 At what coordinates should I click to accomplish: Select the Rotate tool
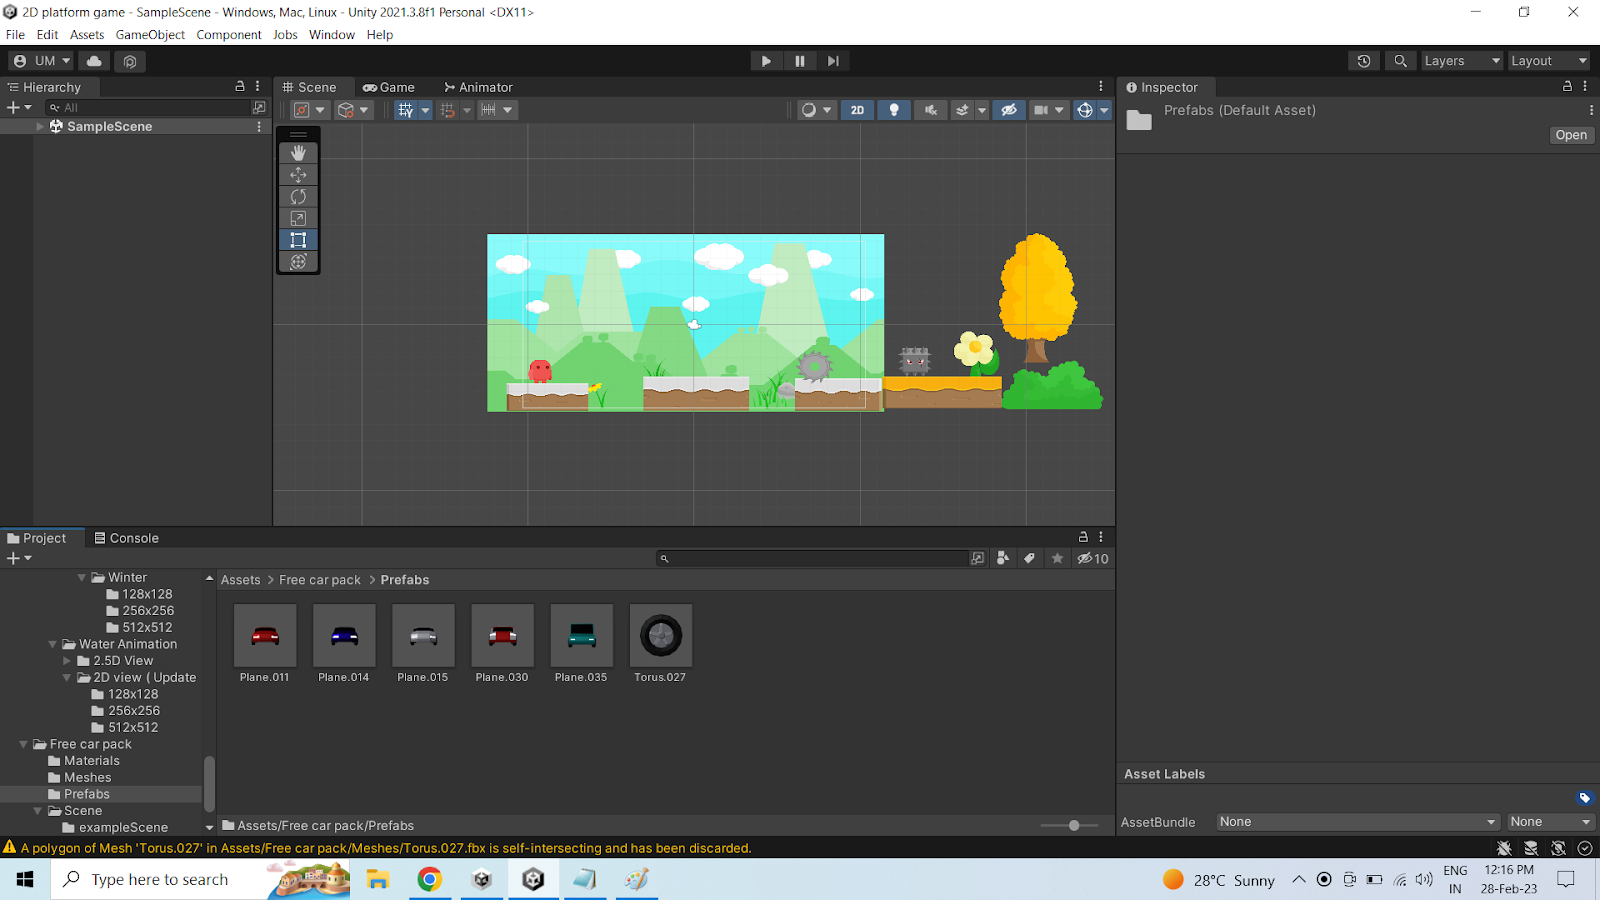(x=298, y=197)
